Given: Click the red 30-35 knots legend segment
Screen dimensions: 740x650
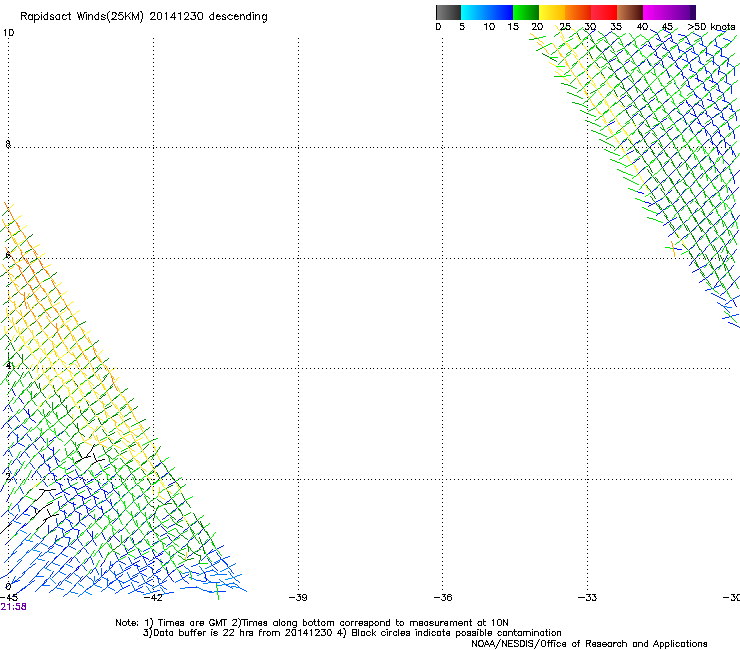Looking at the screenshot, I should click(x=604, y=12).
